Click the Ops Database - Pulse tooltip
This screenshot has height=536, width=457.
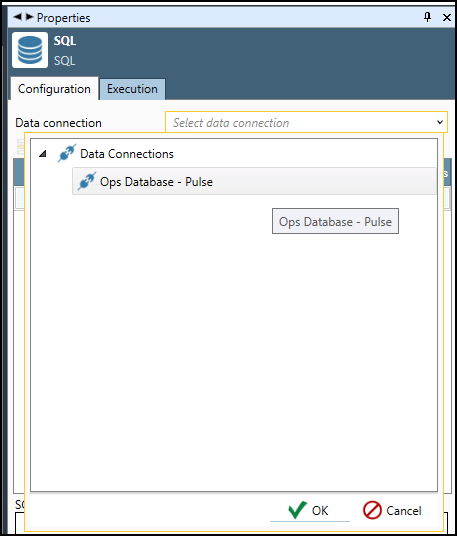click(335, 221)
